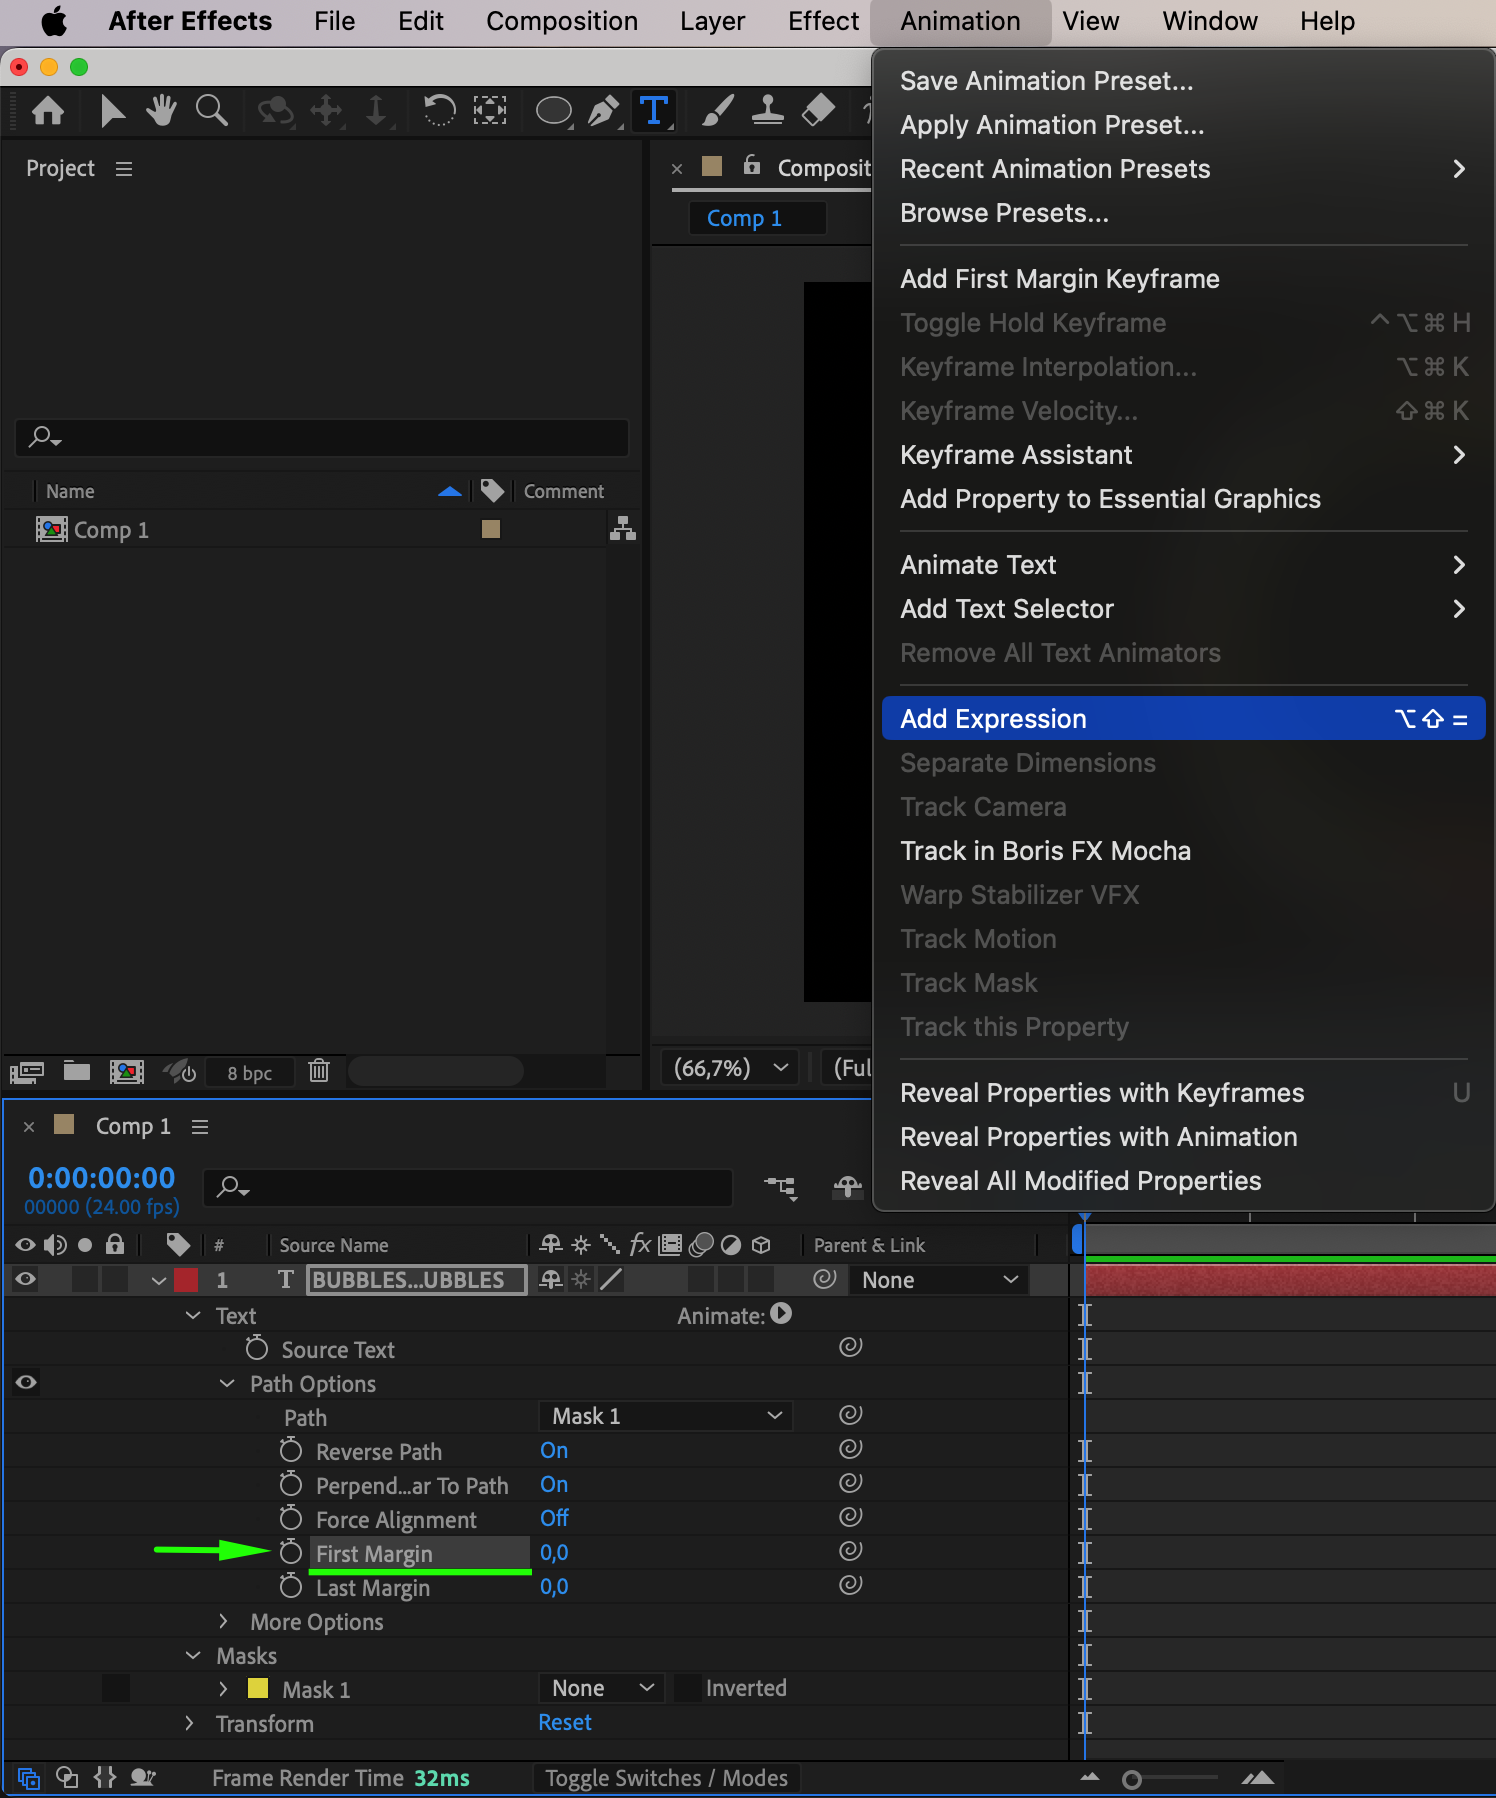The image size is (1496, 1798).
Task: Open the Parent & Link None dropdown
Action: (938, 1280)
